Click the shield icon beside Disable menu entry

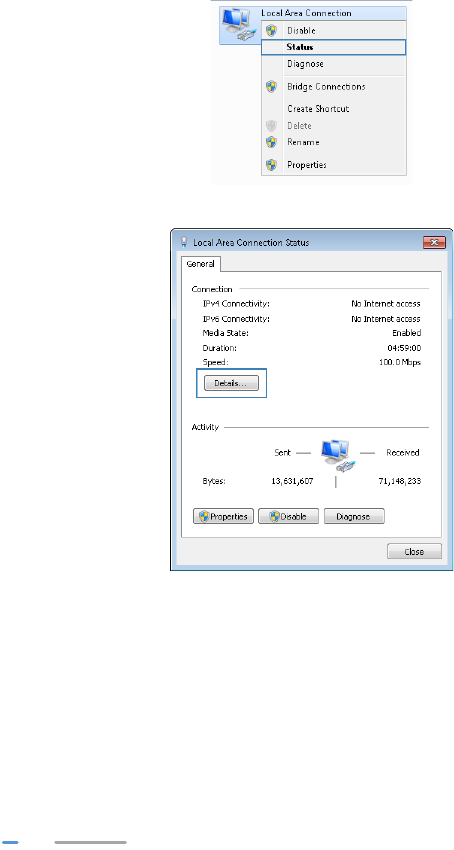click(x=271, y=31)
